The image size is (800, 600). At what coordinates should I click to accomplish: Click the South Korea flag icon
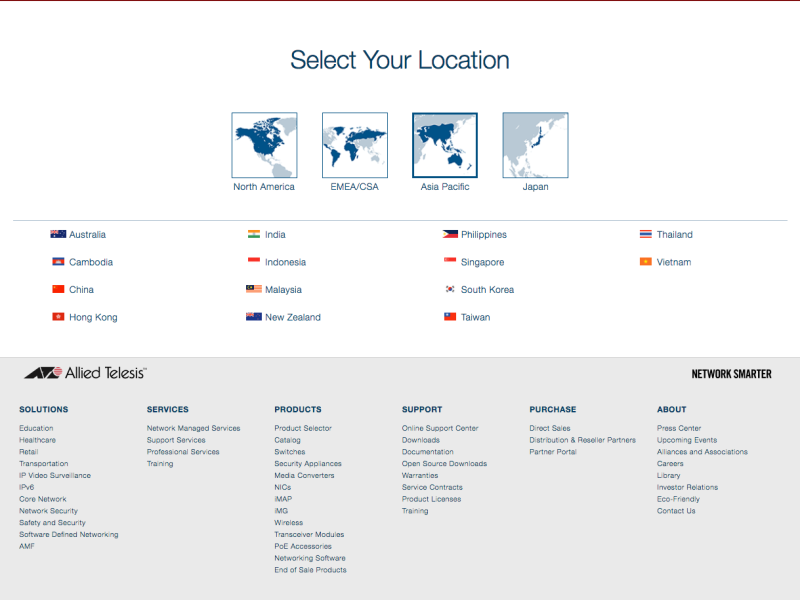pos(450,290)
